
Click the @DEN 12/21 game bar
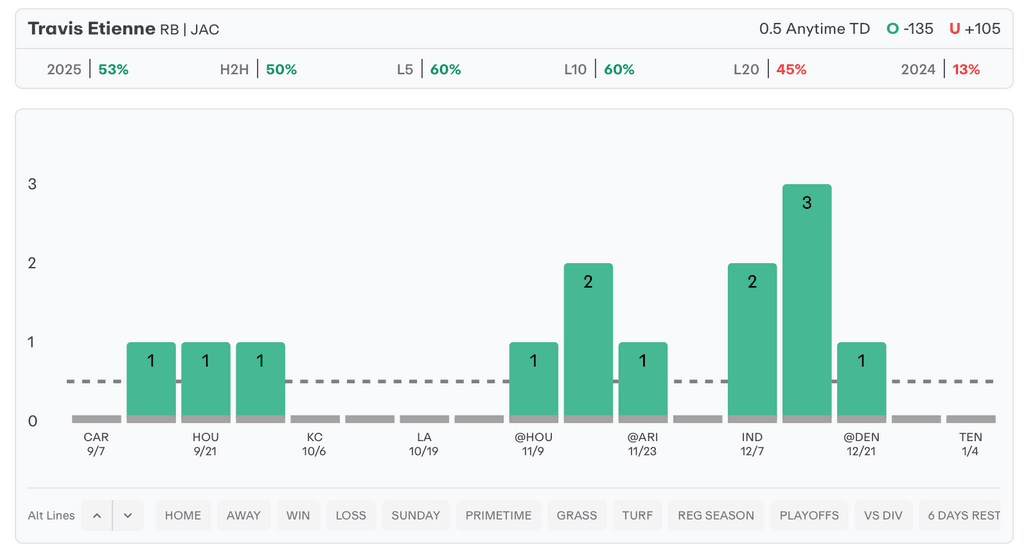(861, 380)
